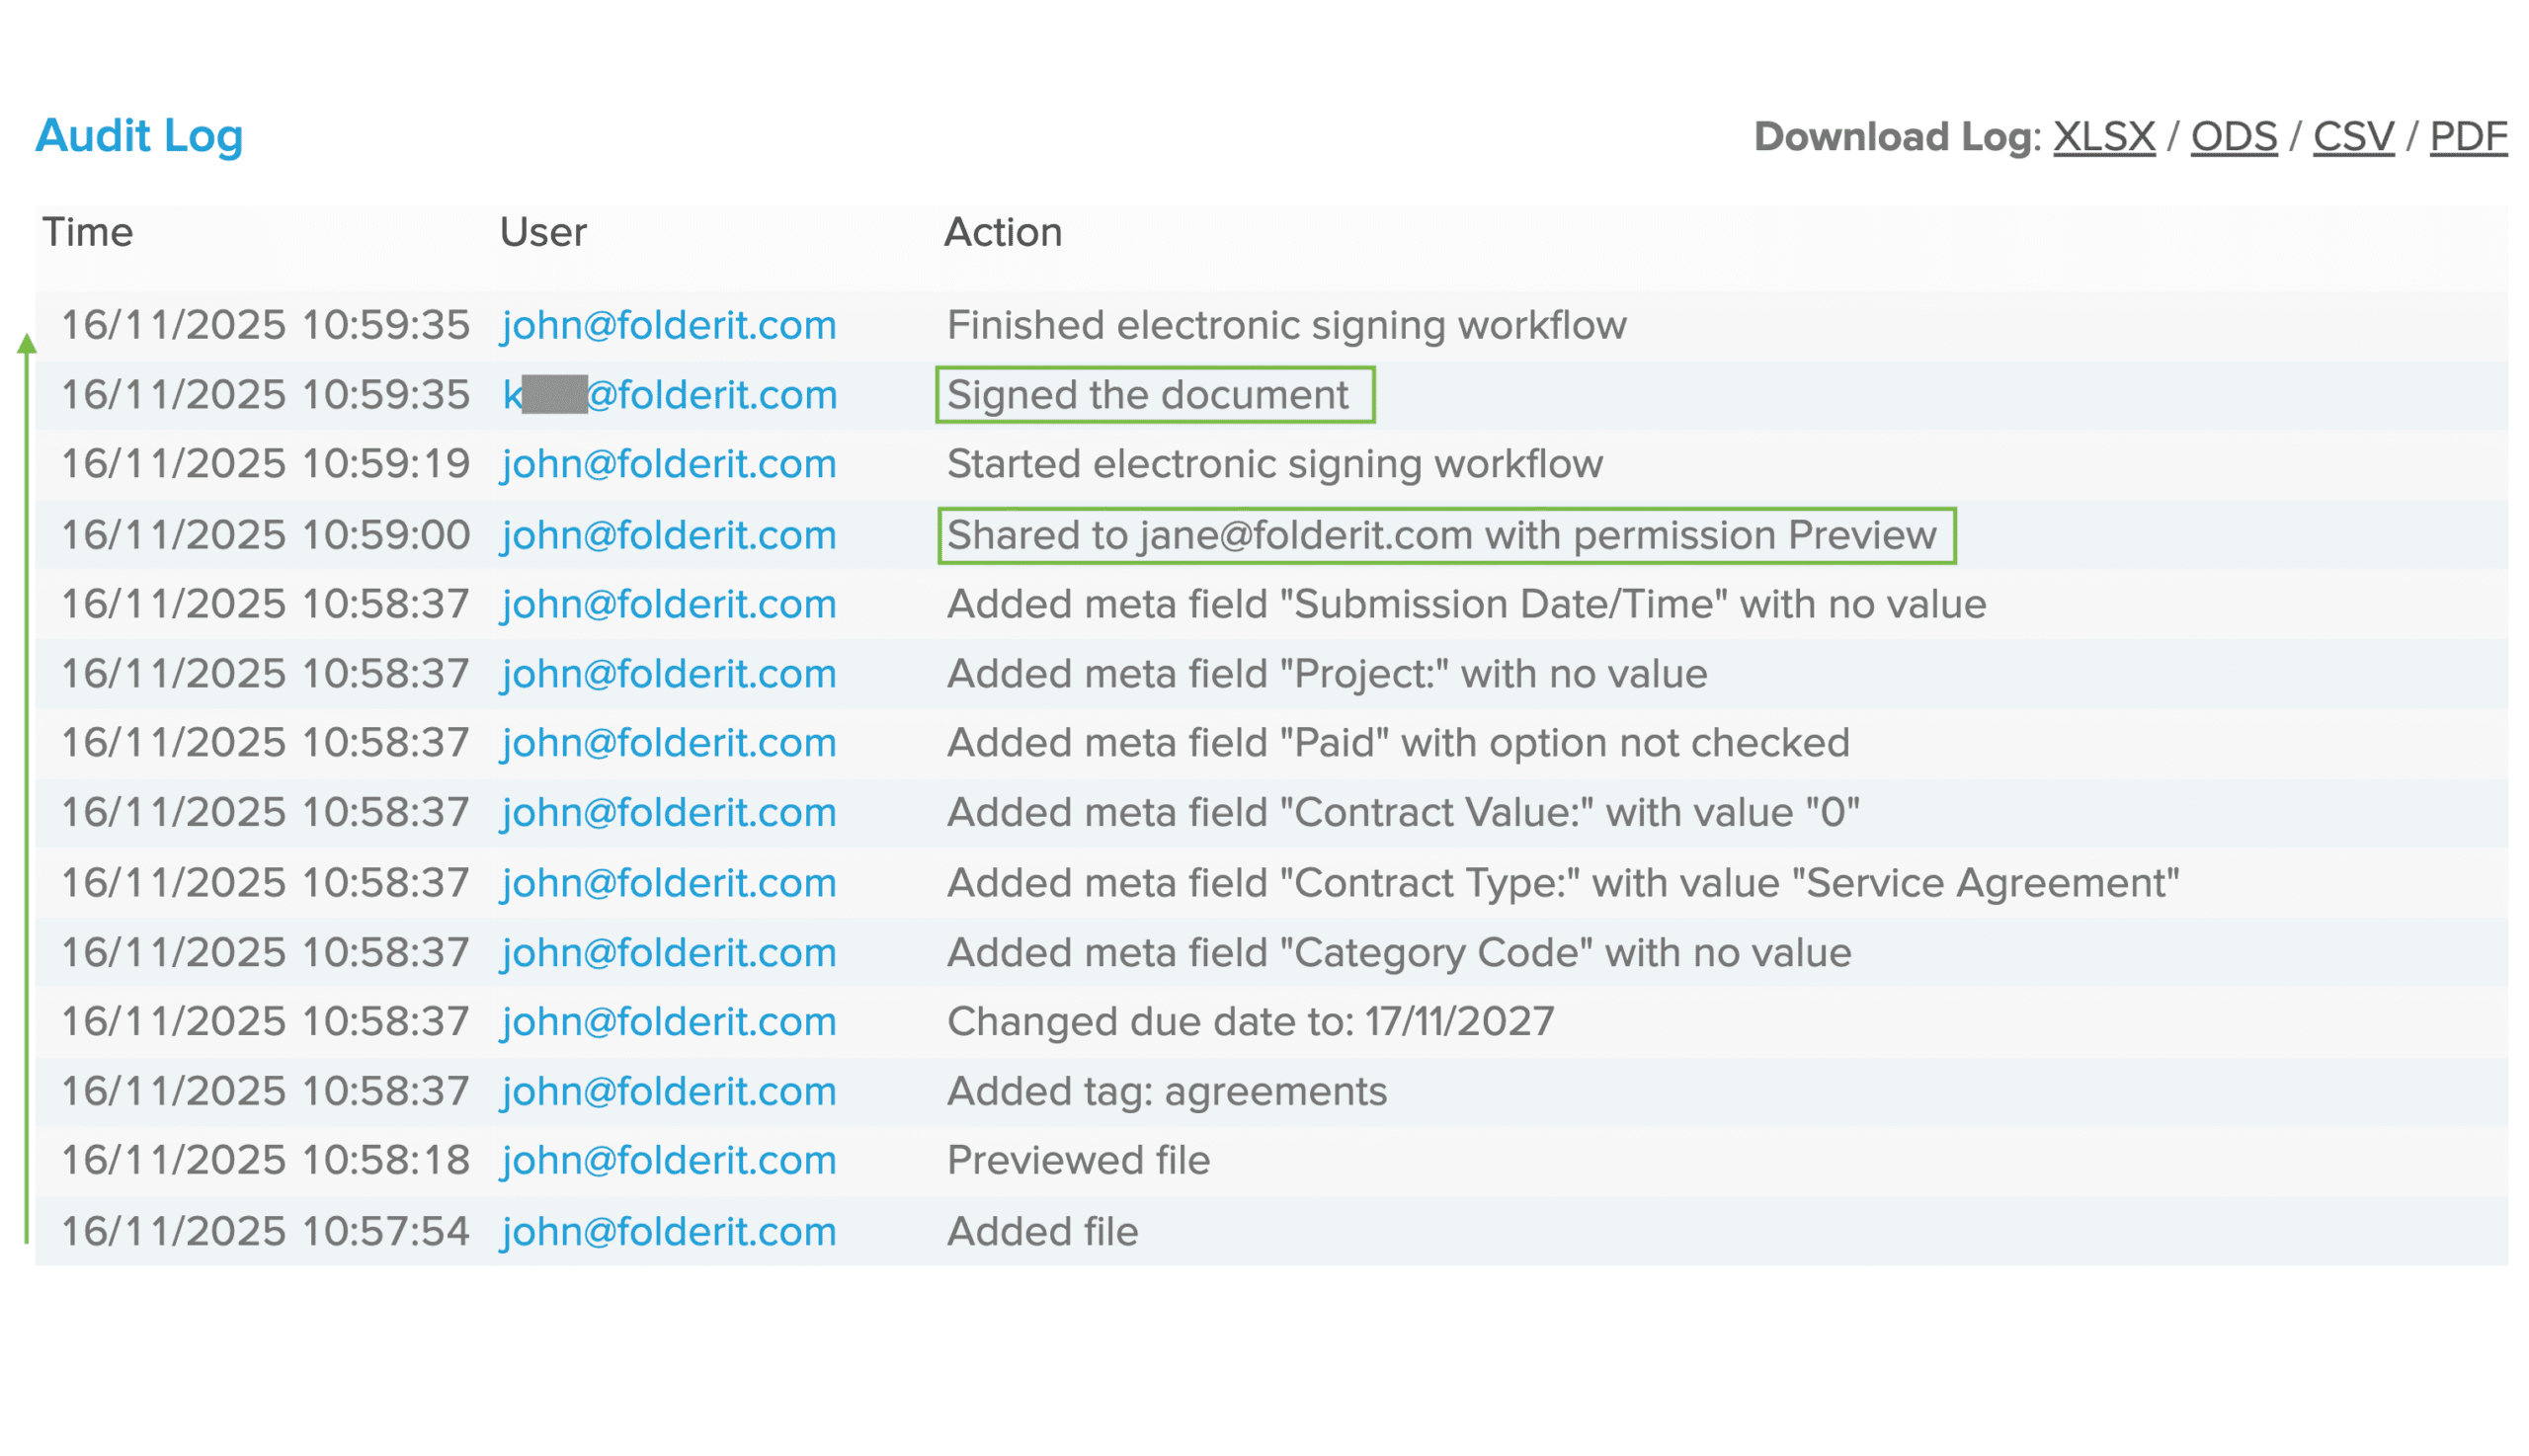Select the redacted signer email address
Viewport: 2529px width, 1456px height.
pos(668,394)
